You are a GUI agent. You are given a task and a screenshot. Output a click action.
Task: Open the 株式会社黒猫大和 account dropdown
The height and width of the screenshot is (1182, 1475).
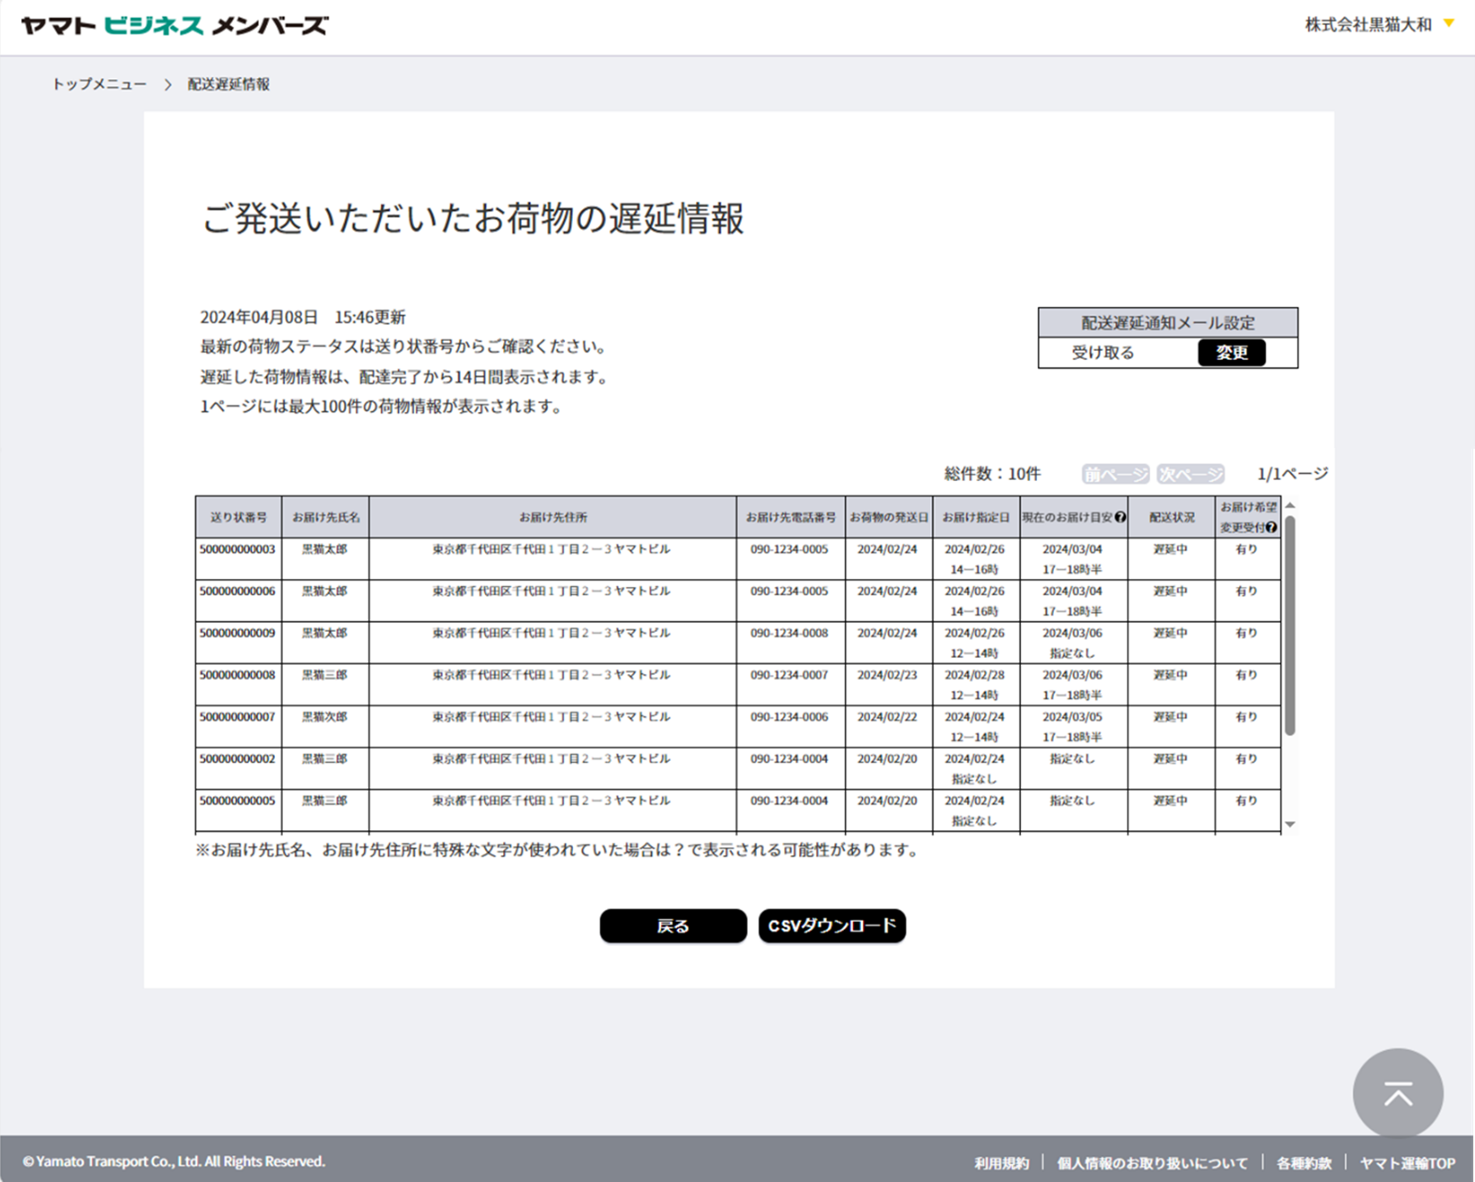click(1379, 25)
